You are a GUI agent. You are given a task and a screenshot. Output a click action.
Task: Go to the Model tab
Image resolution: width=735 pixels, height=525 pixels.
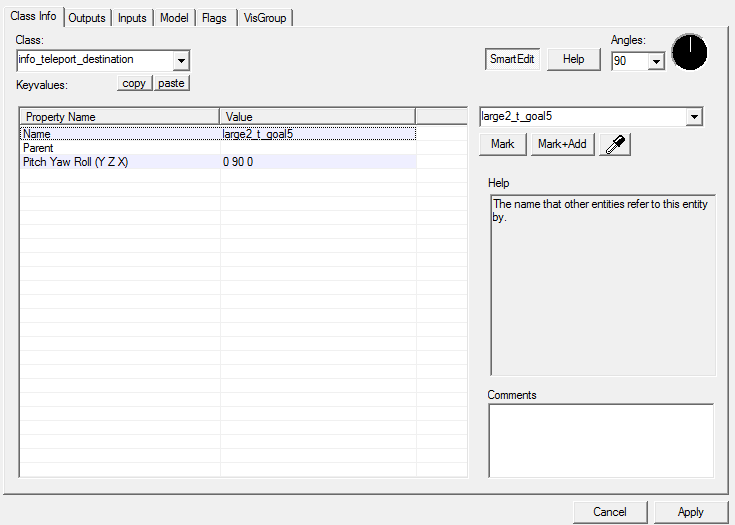click(x=174, y=18)
